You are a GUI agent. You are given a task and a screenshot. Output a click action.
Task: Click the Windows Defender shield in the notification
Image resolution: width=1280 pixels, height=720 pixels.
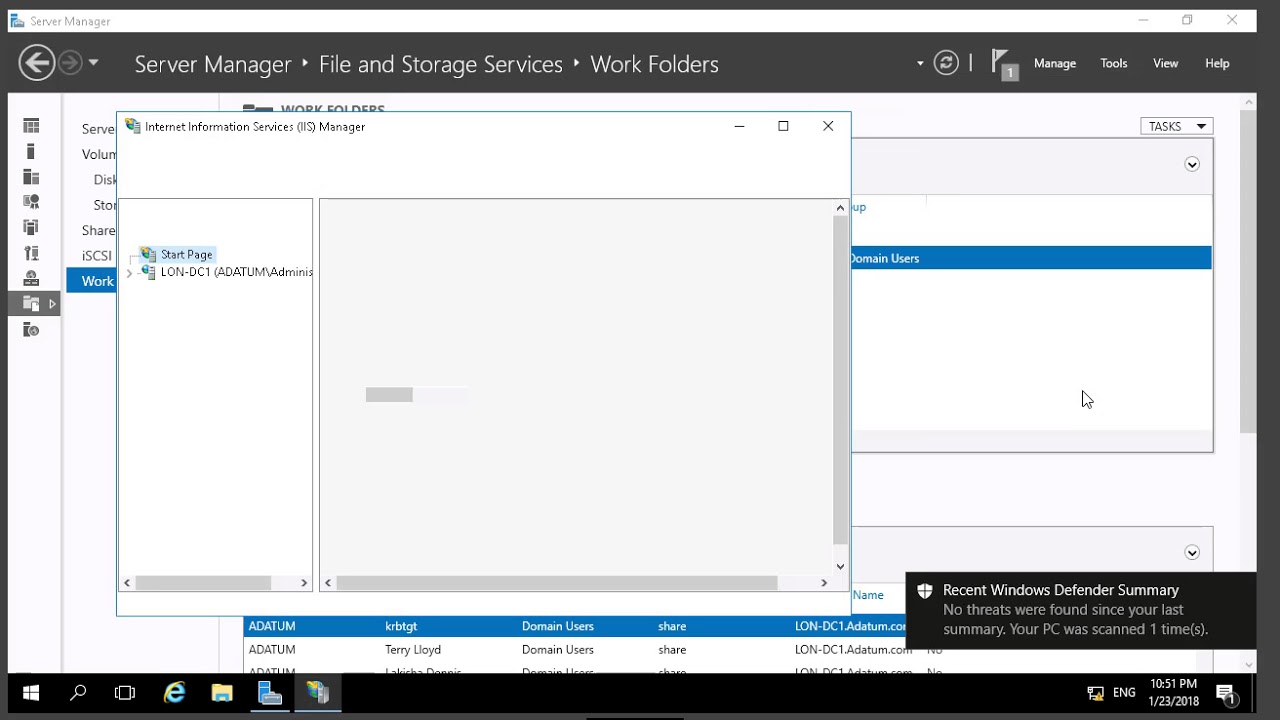point(925,591)
